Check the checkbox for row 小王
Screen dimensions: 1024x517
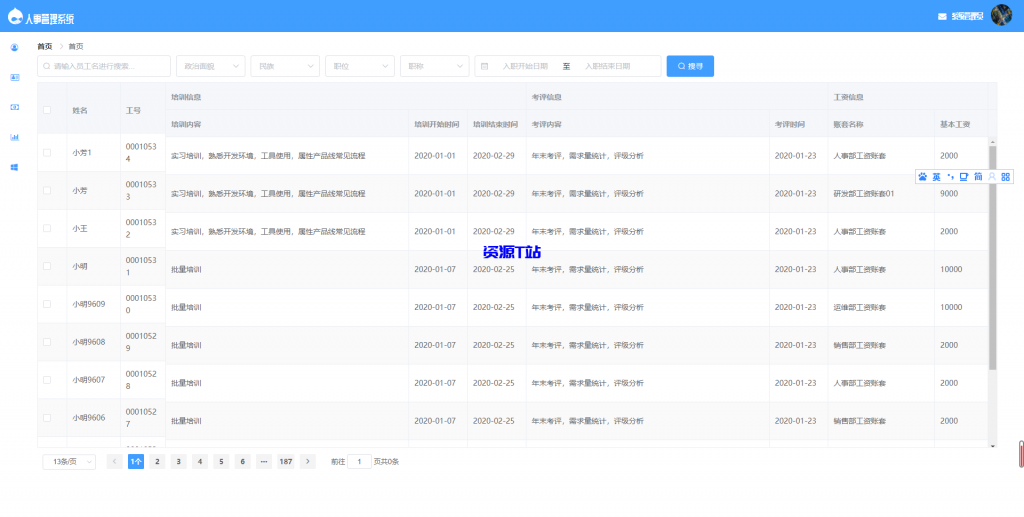pyautogui.click(x=47, y=229)
